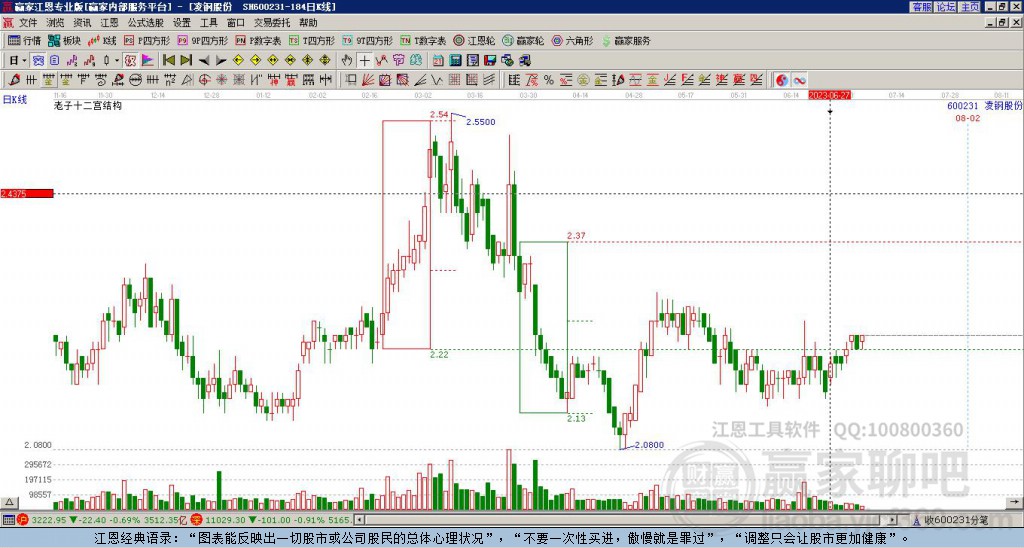Open the 江恩轮 wheel tool

(474, 41)
